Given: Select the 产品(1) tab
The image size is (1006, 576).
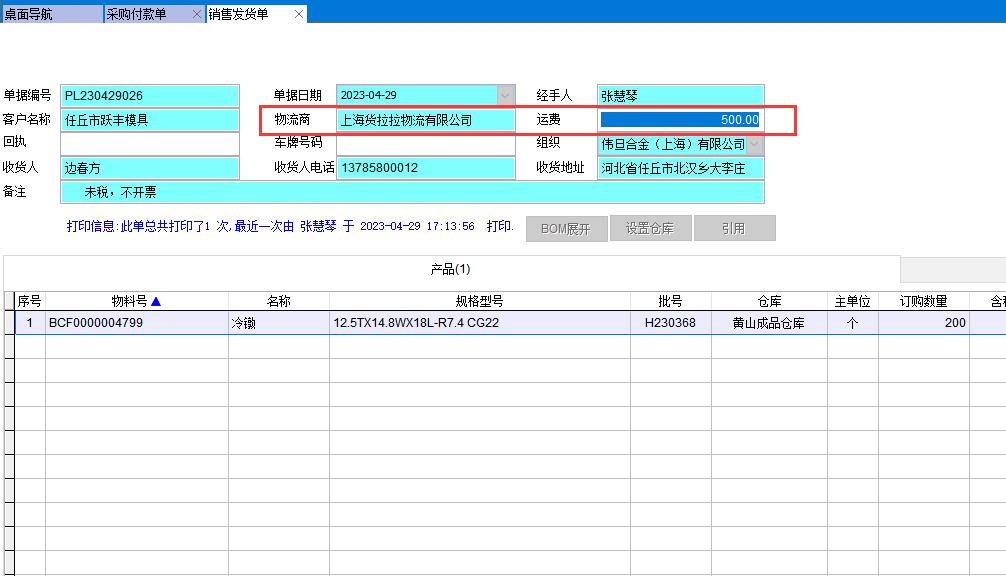Looking at the screenshot, I should click(450, 269).
